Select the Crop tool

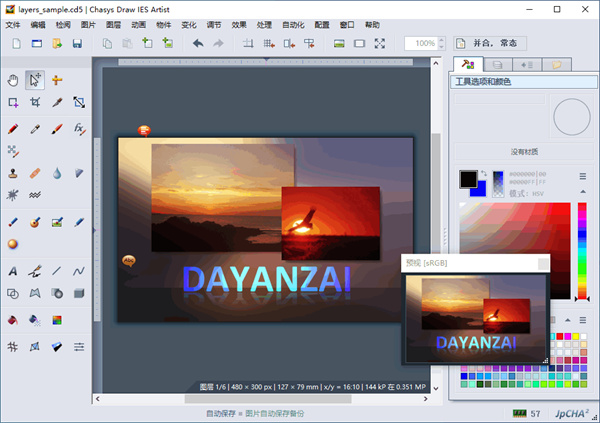[35, 103]
